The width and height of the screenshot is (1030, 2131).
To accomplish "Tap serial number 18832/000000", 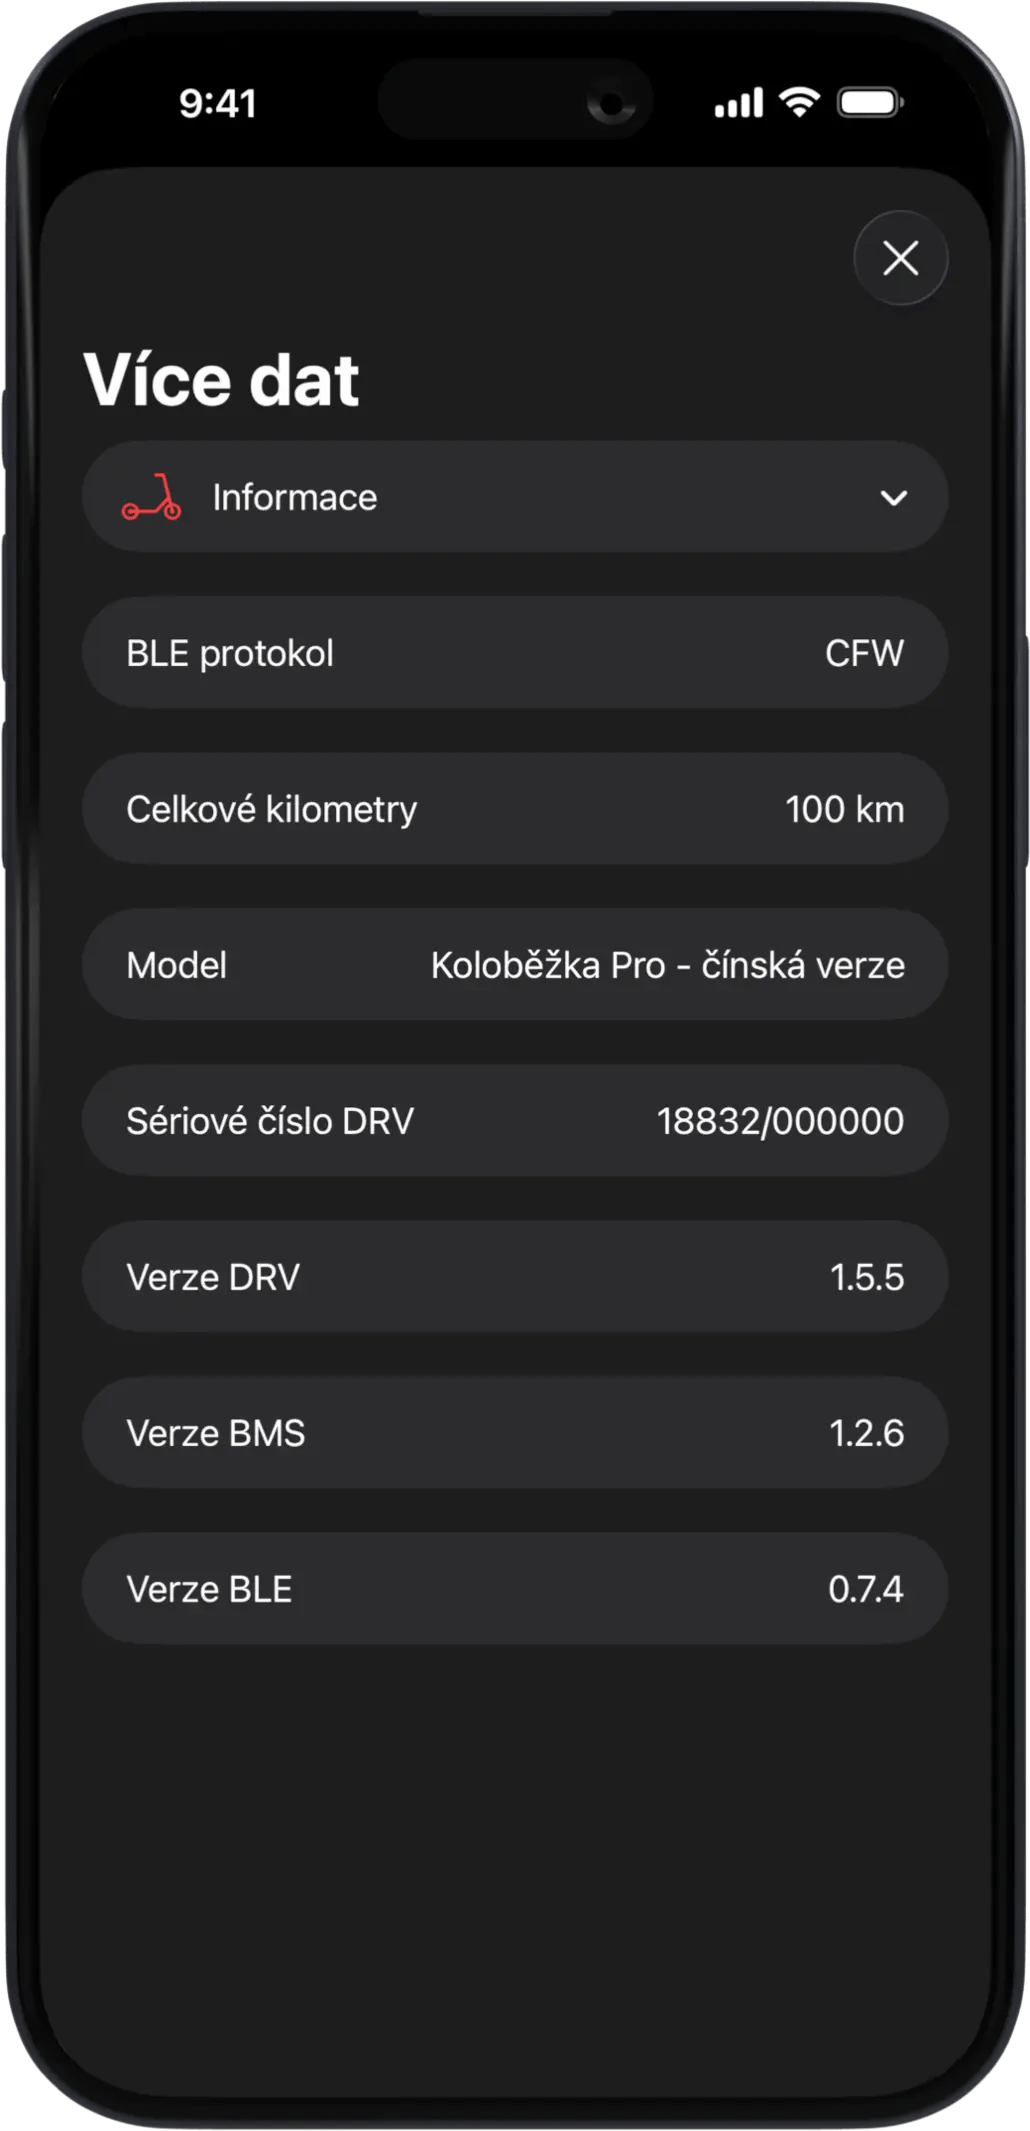I will [x=780, y=1121].
